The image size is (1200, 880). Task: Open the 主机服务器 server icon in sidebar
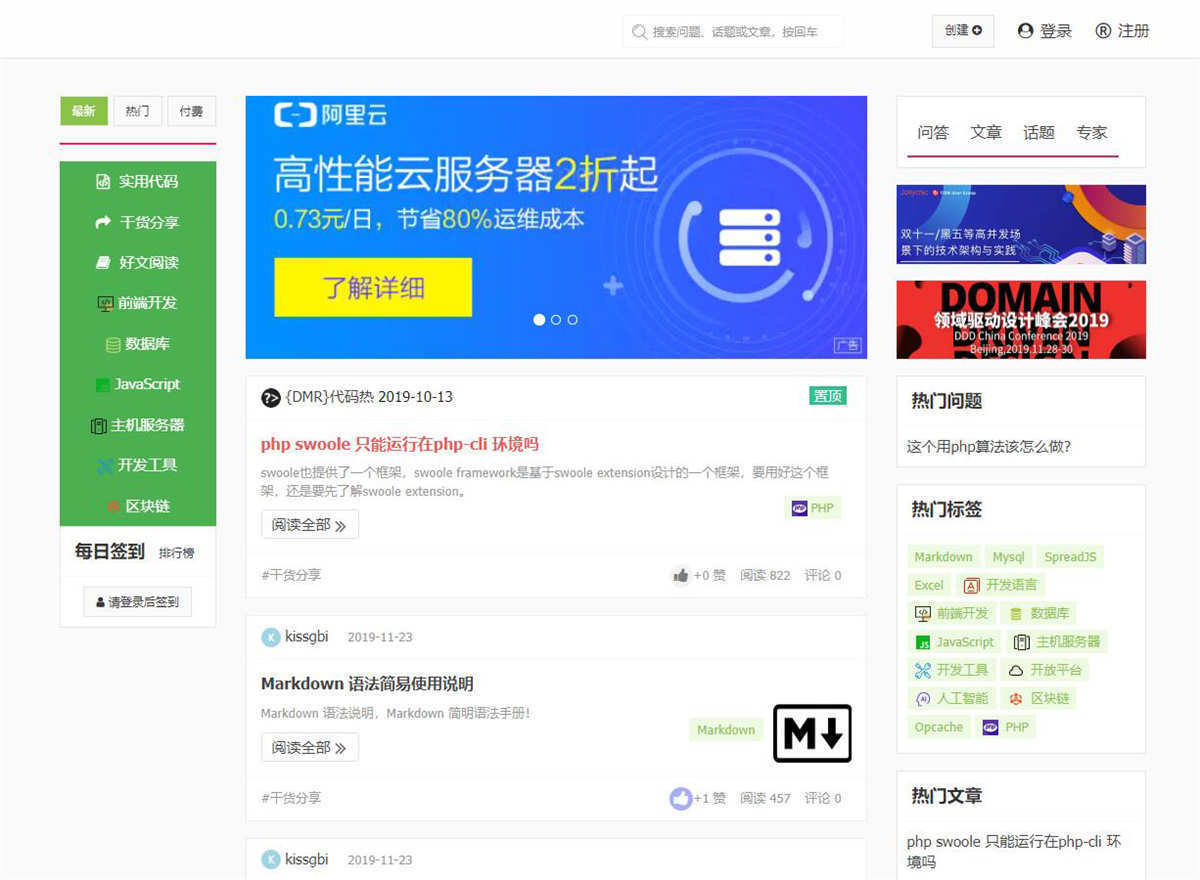(x=104, y=425)
